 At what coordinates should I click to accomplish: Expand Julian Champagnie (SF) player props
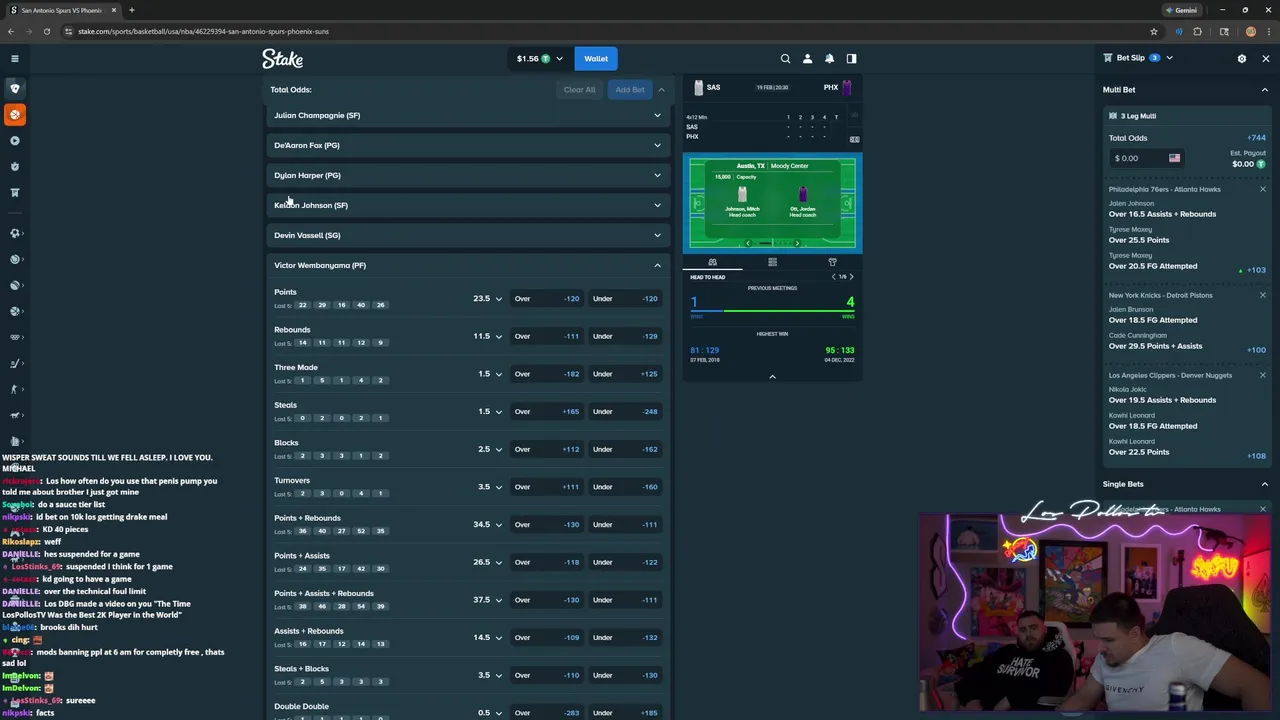point(468,115)
